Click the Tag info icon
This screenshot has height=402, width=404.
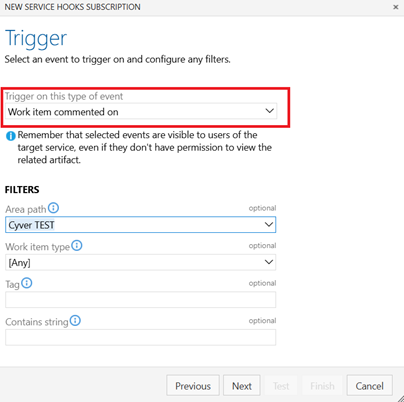pos(27,283)
